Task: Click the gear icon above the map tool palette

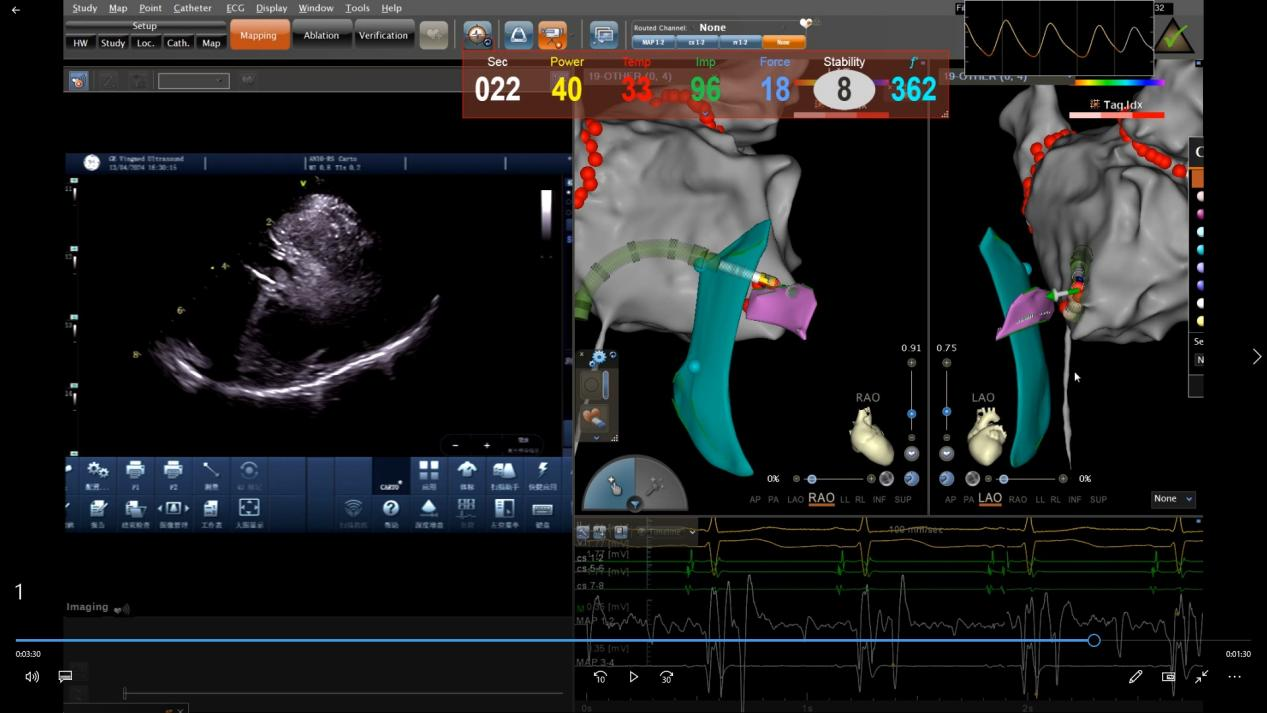Action: [598, 357]
